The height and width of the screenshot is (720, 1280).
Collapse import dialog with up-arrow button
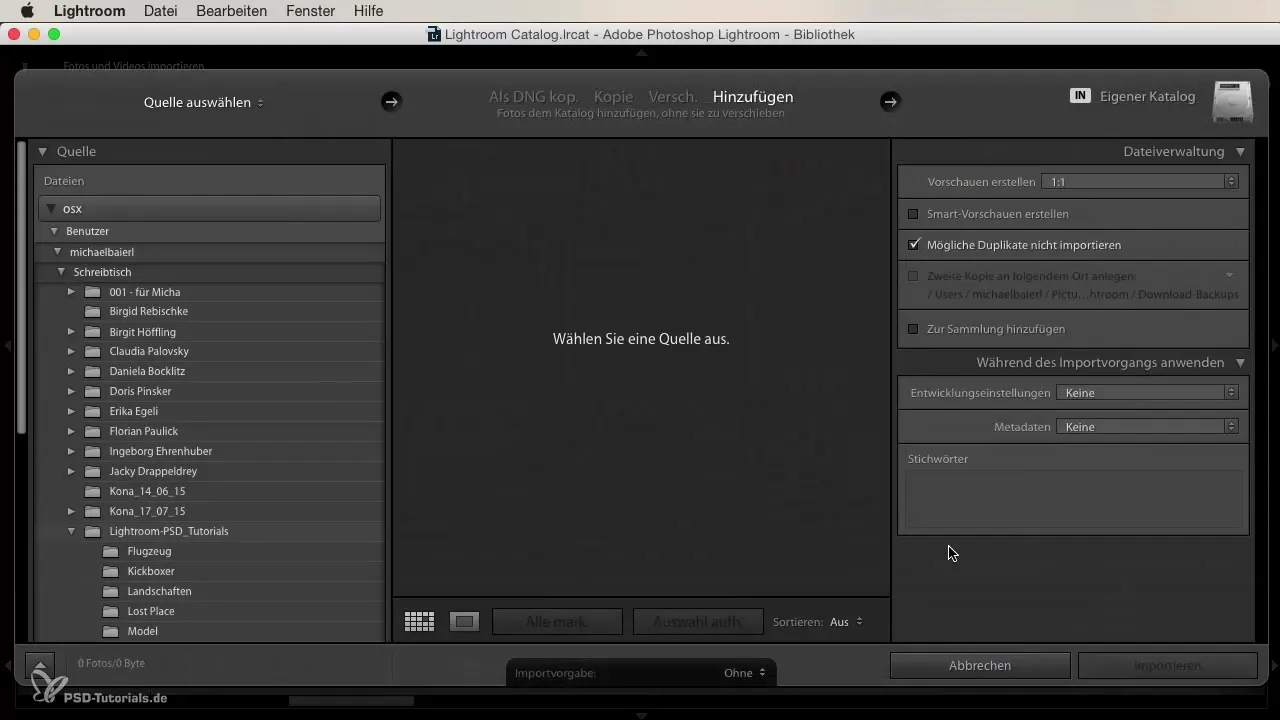point(39,665)
